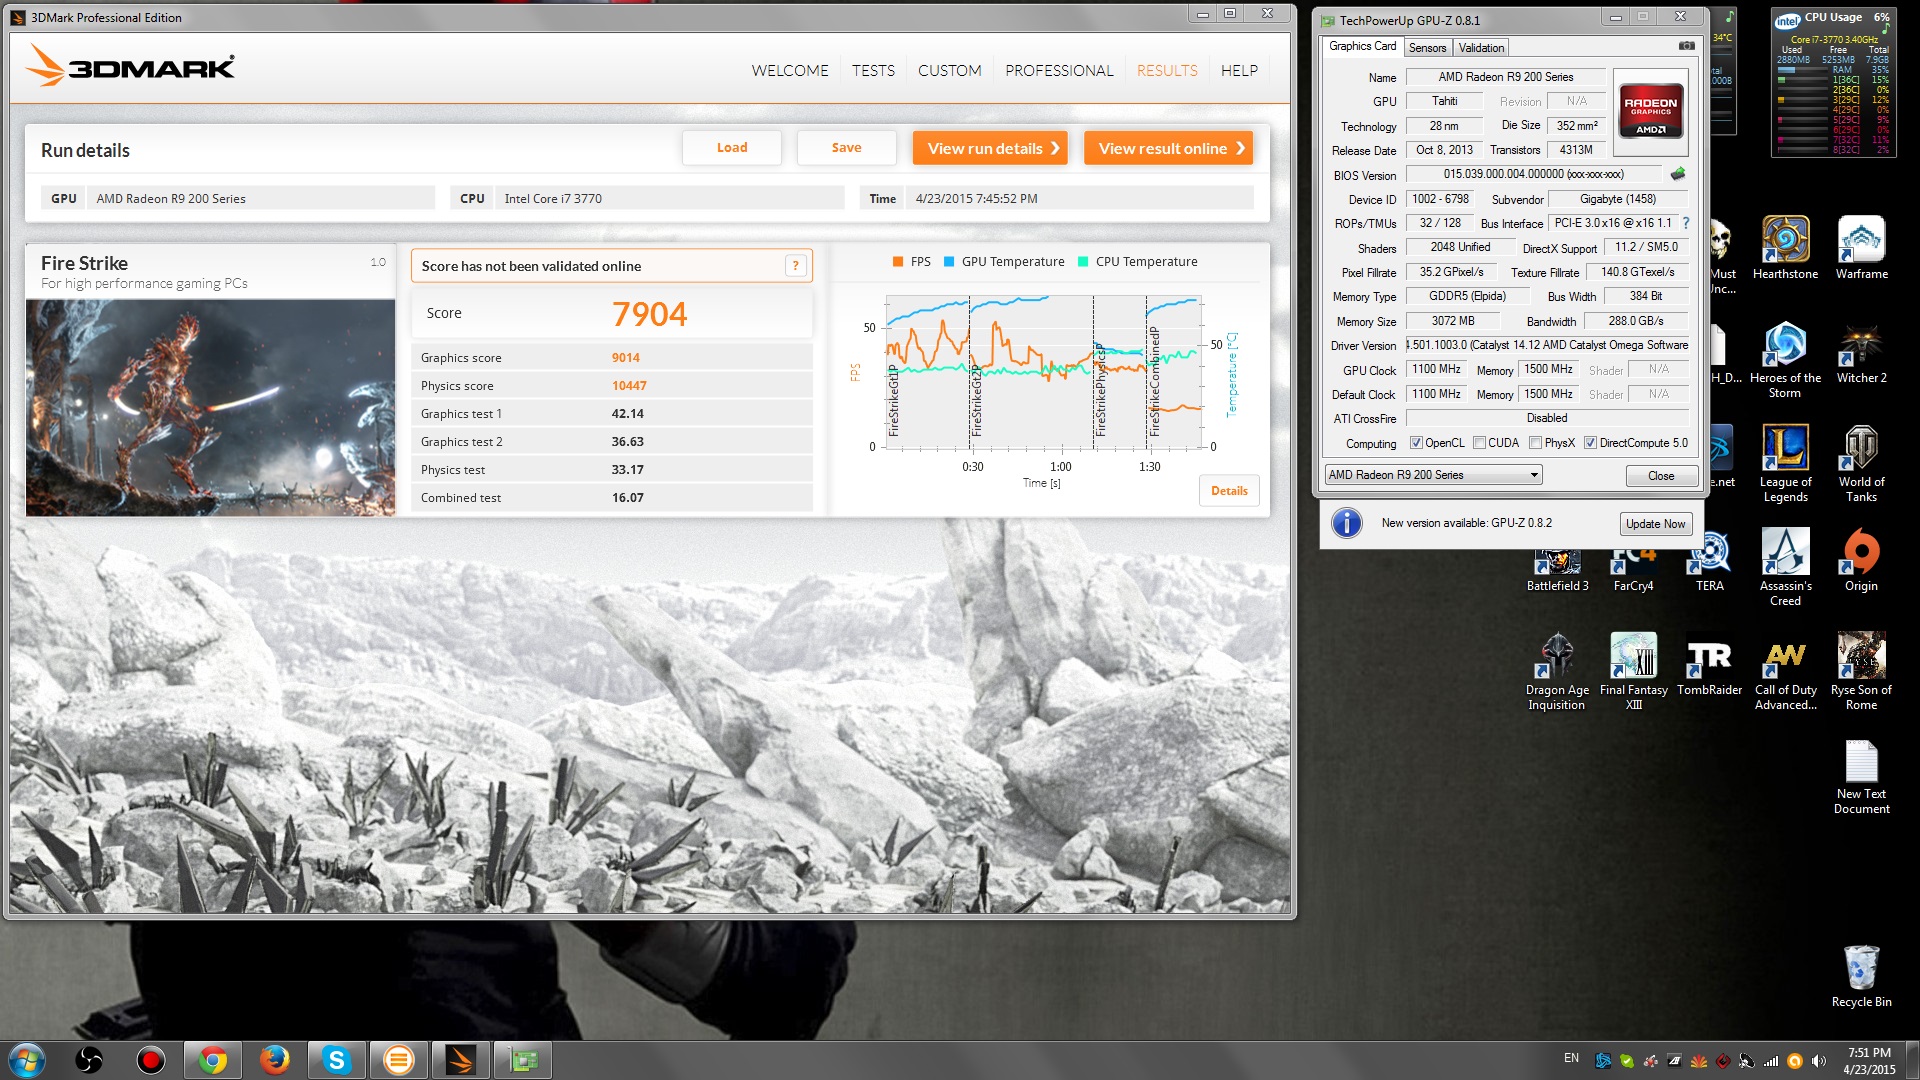Image resolution: width=1920 pixels, height=1080 pixels.
Task: Open the TESTS menu in 3DMark
Action: tap(873, 71)
